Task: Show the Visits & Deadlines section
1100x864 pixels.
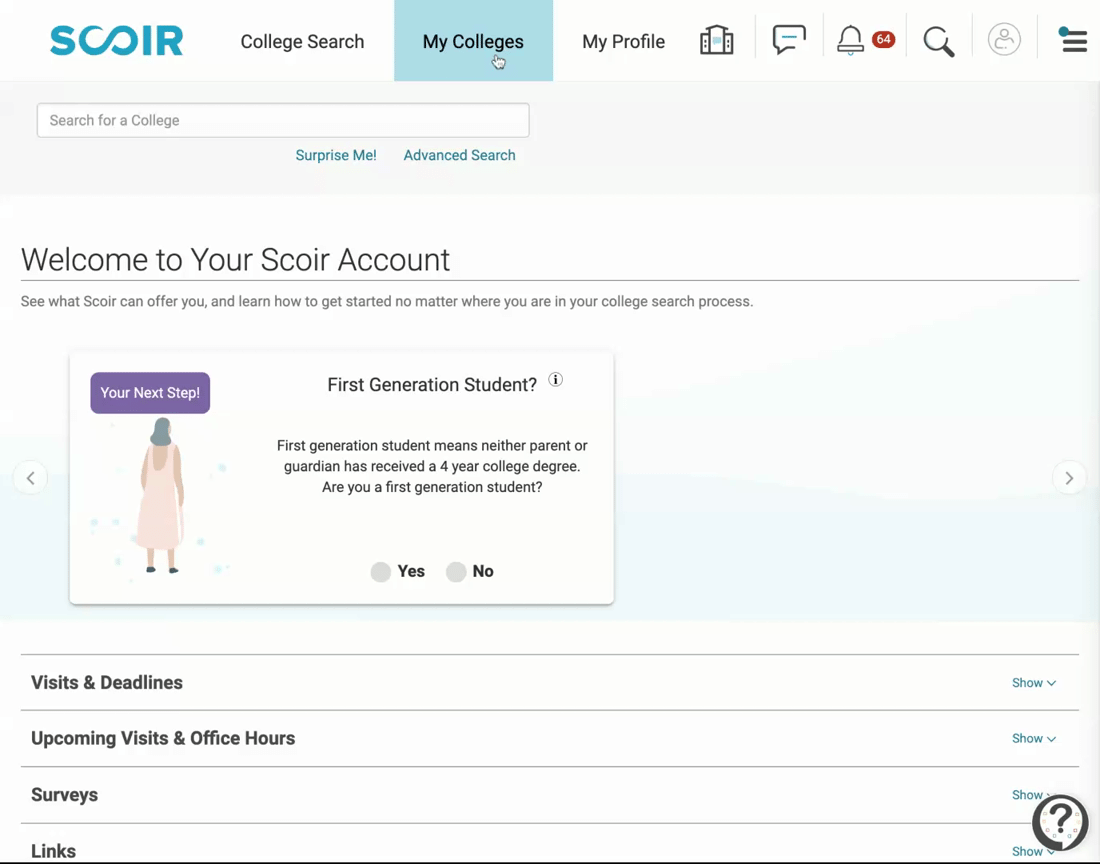Action: click(1033, 682)
